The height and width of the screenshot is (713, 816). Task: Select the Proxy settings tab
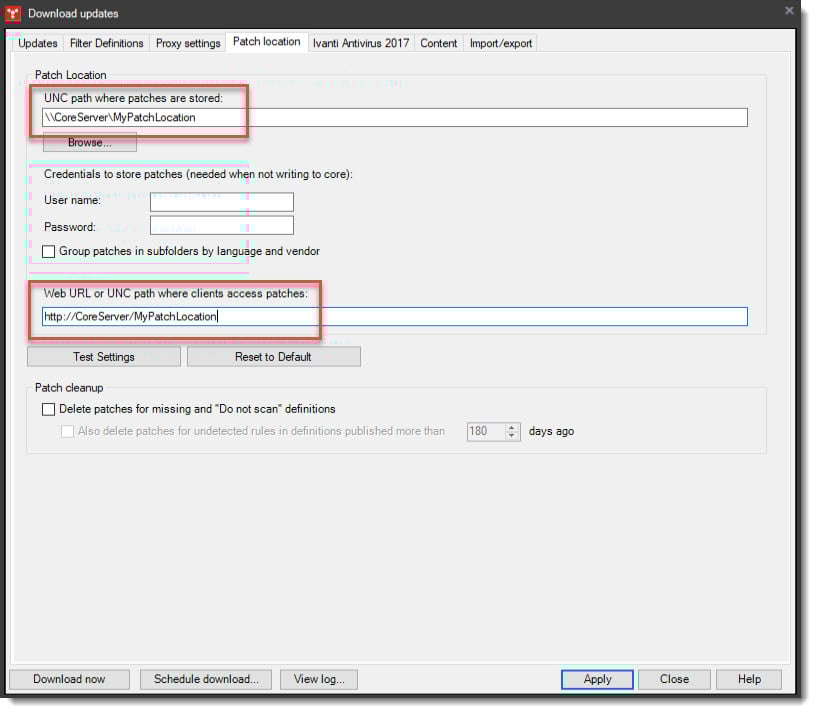(188, 43)
